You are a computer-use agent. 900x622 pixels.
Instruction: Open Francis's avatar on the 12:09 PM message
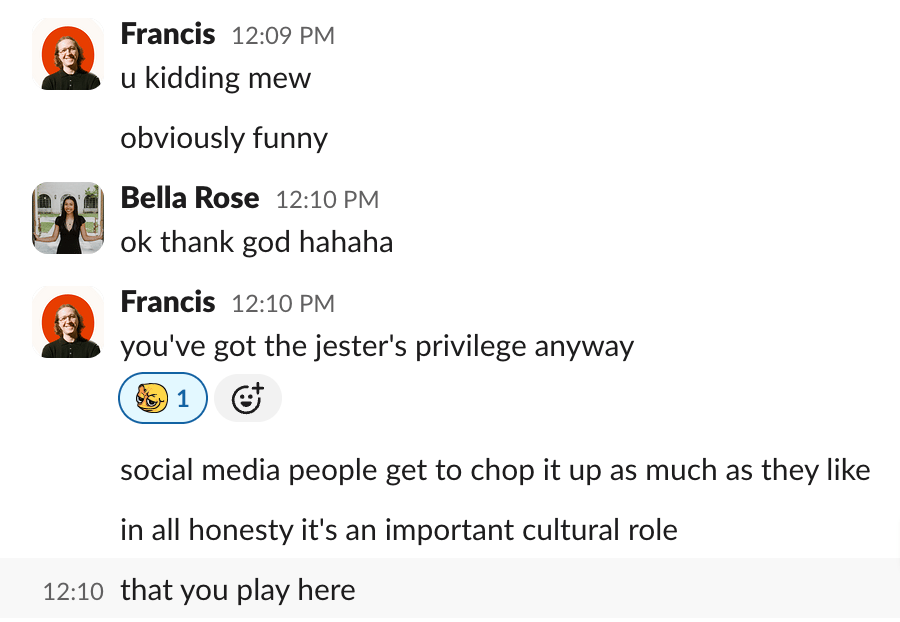tap(68, 55)
